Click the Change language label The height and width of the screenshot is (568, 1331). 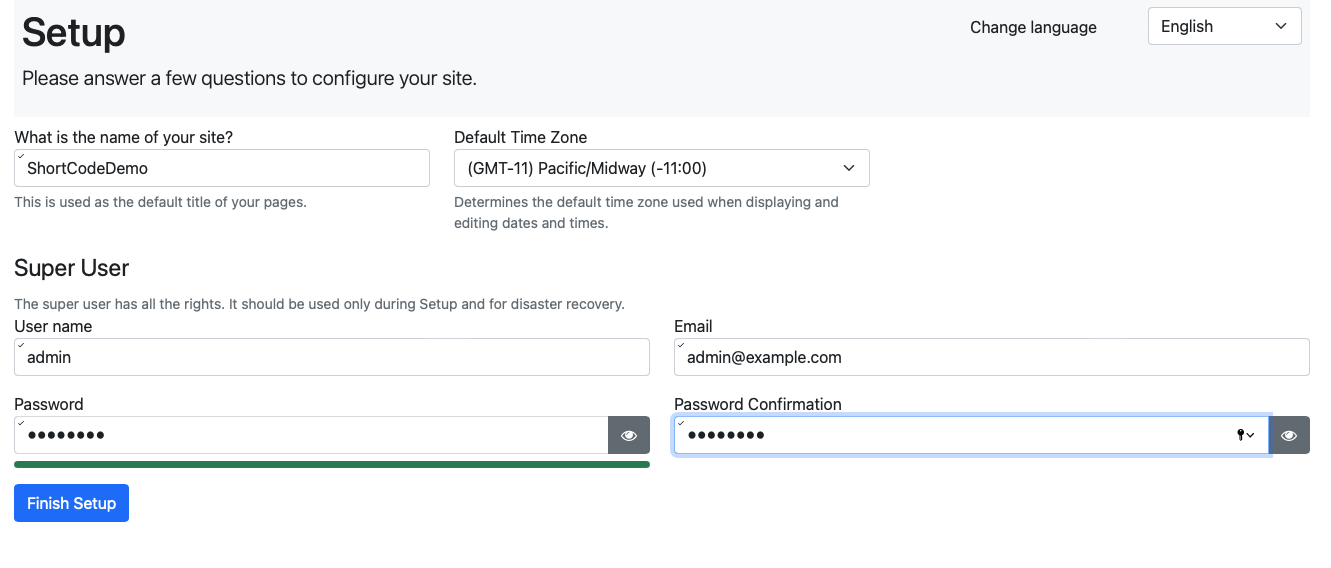[x=1033, y=27]
